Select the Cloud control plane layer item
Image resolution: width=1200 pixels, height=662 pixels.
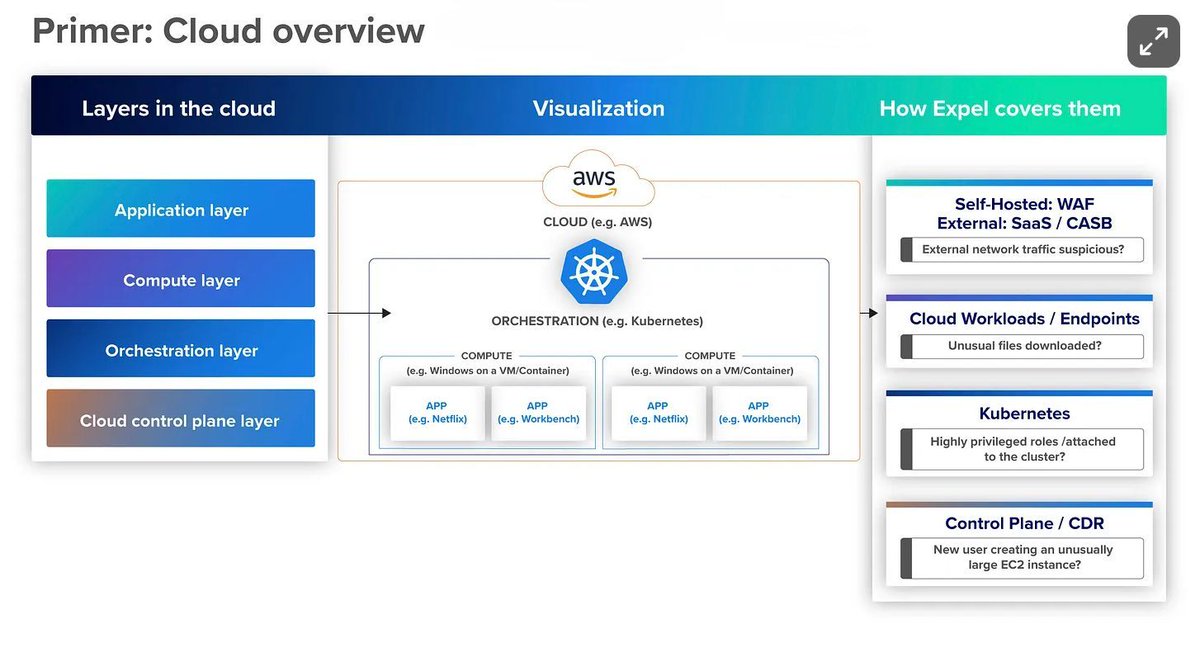point(180,418)
